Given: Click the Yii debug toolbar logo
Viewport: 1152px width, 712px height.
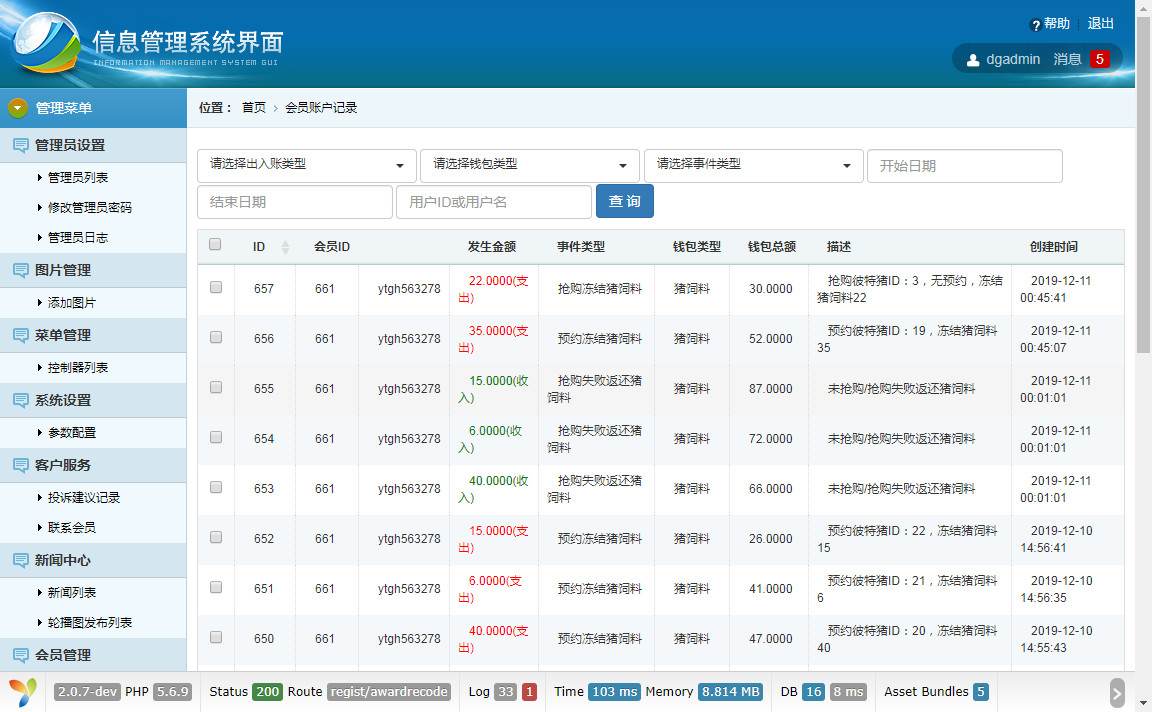Looking at the screenshot, I should (x=23, y=691).
